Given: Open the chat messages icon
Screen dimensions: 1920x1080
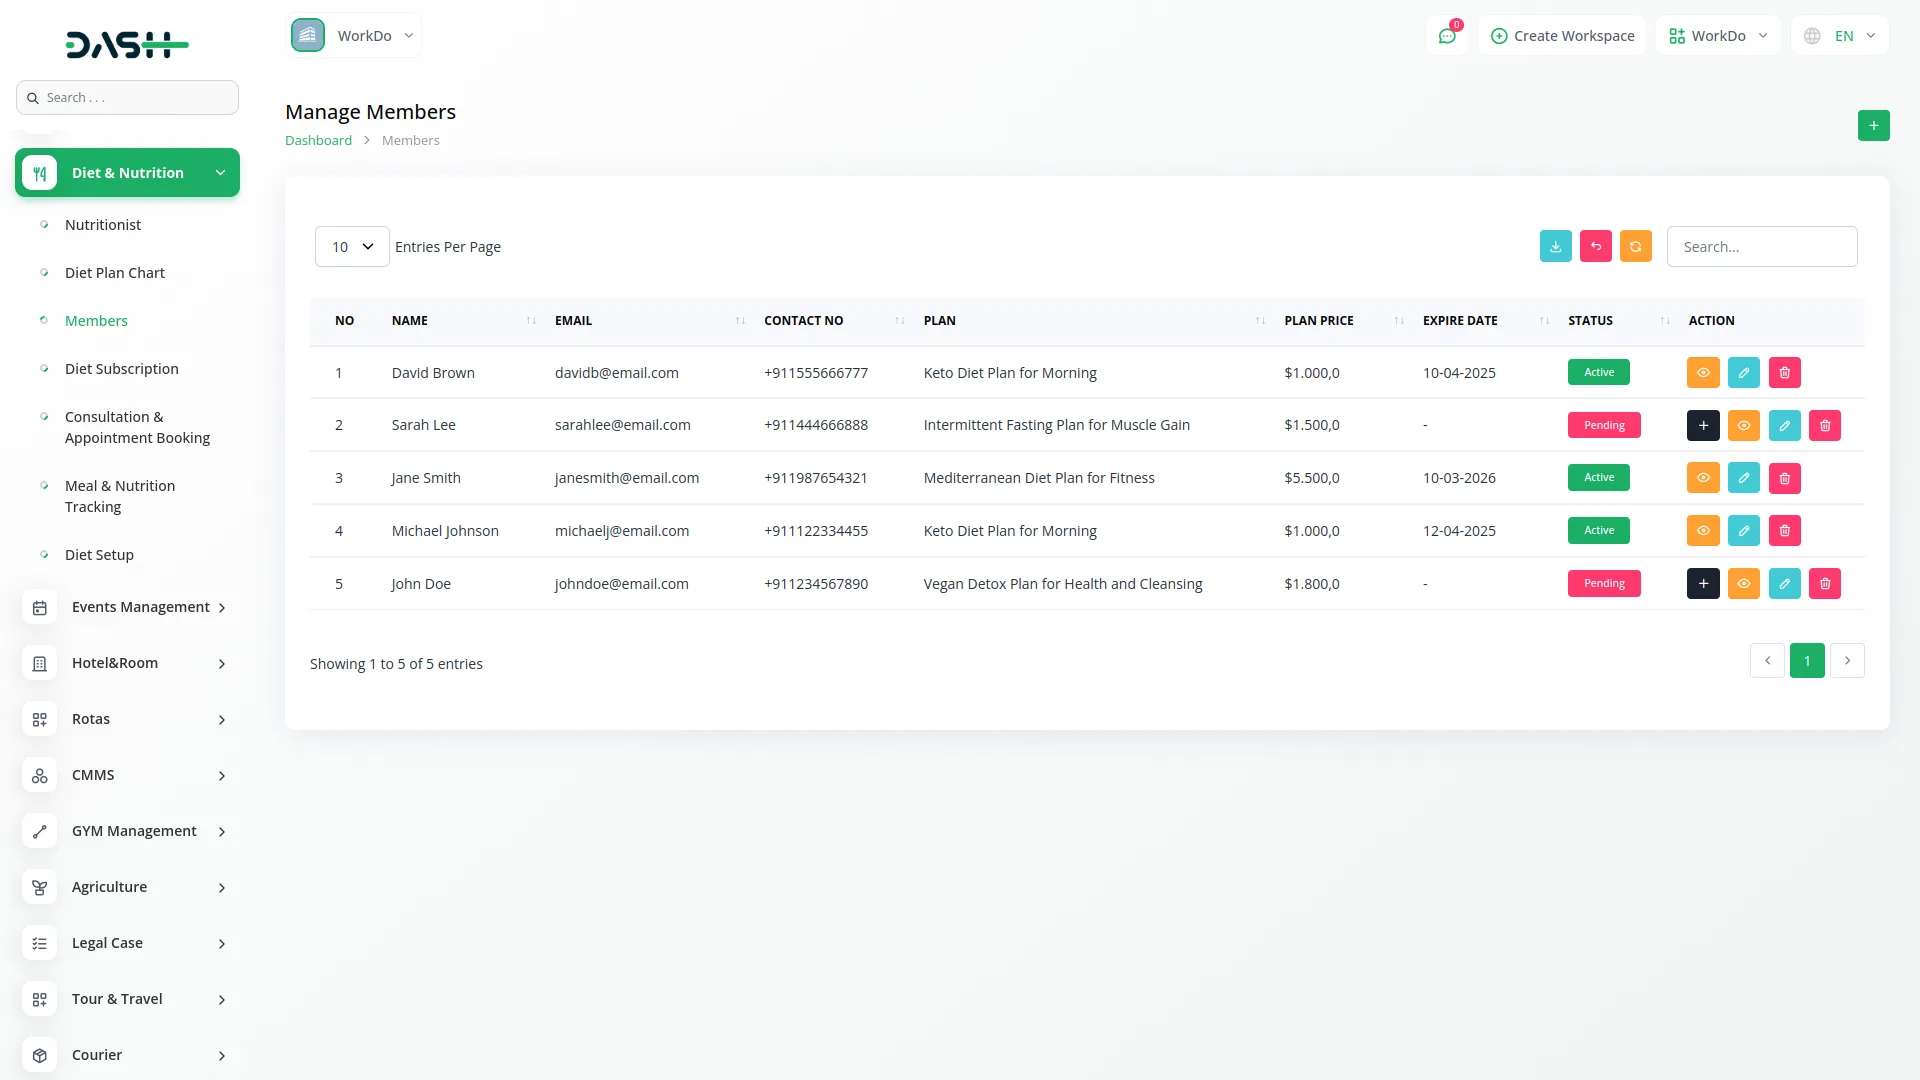Looking at the screenshot, I should coord(1447,36).
